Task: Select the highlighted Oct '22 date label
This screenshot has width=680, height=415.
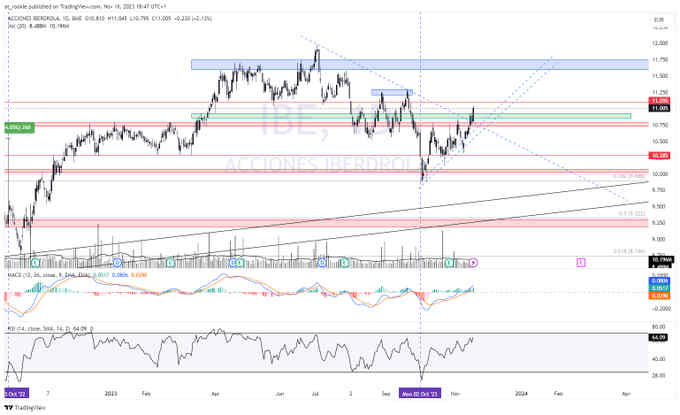Action: [16, 394]
